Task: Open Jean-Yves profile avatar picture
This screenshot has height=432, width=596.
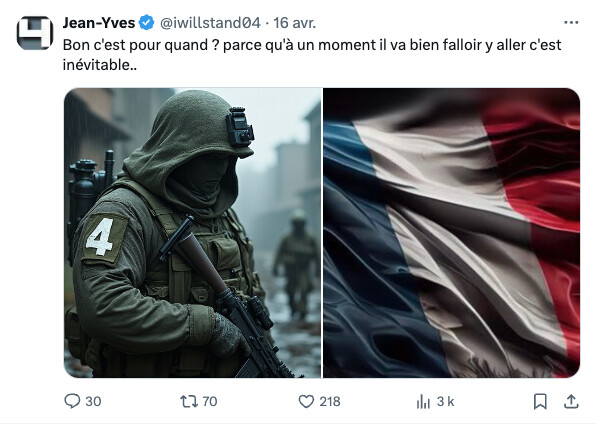Action: tap(35, 33)
